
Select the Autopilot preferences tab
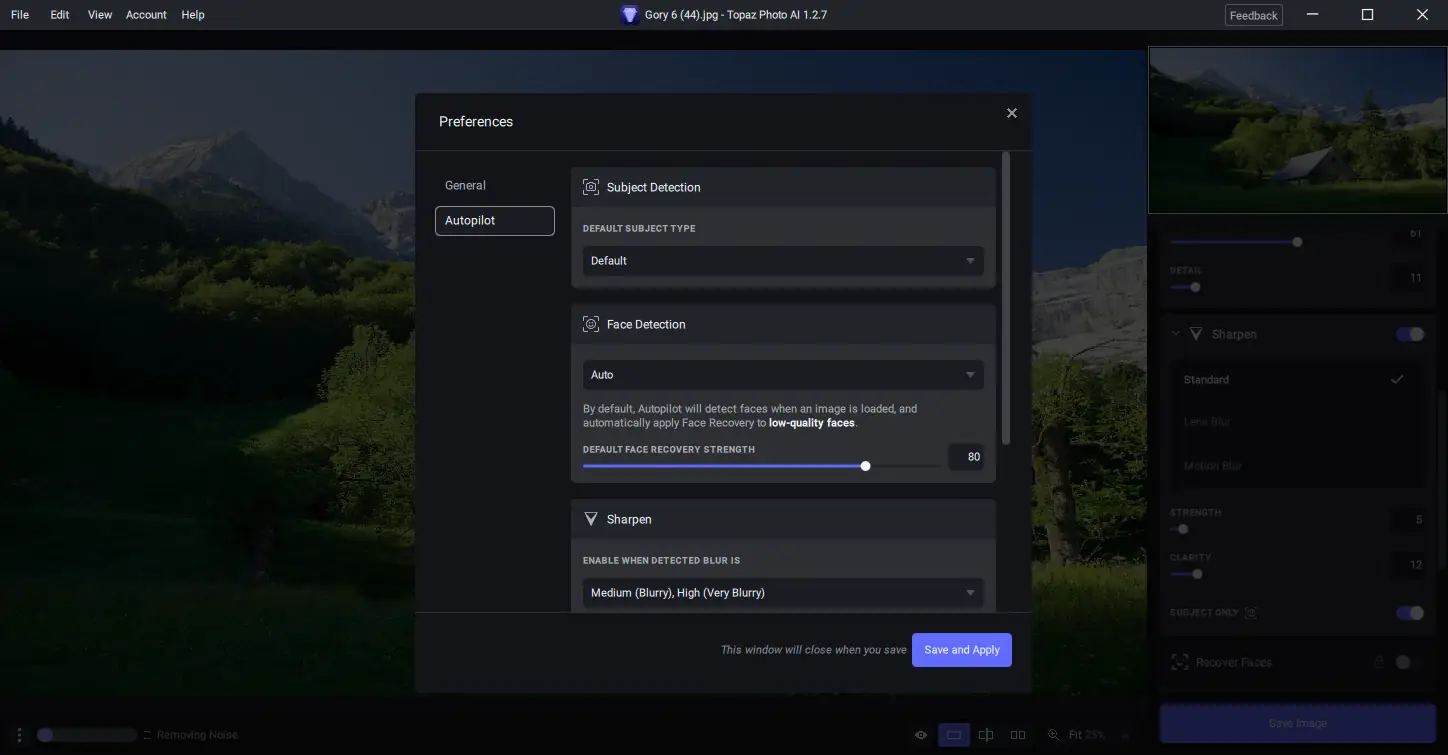click(495, 221)
